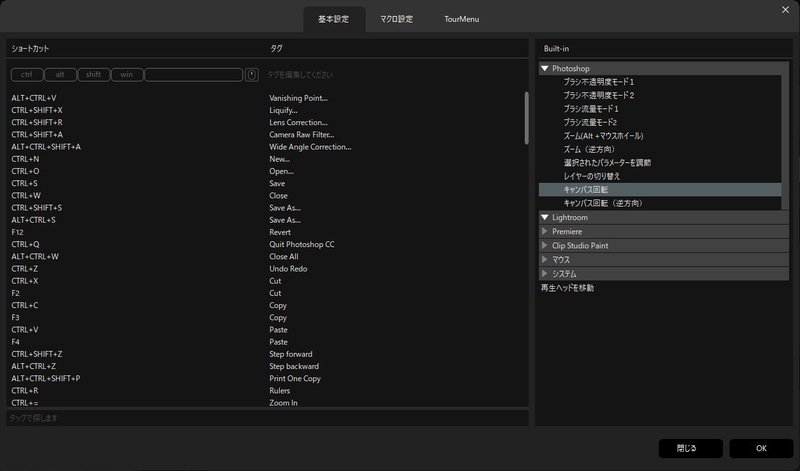Select the Step backward row
Viewport: 800px width, 471px height.
coord(265,367)
